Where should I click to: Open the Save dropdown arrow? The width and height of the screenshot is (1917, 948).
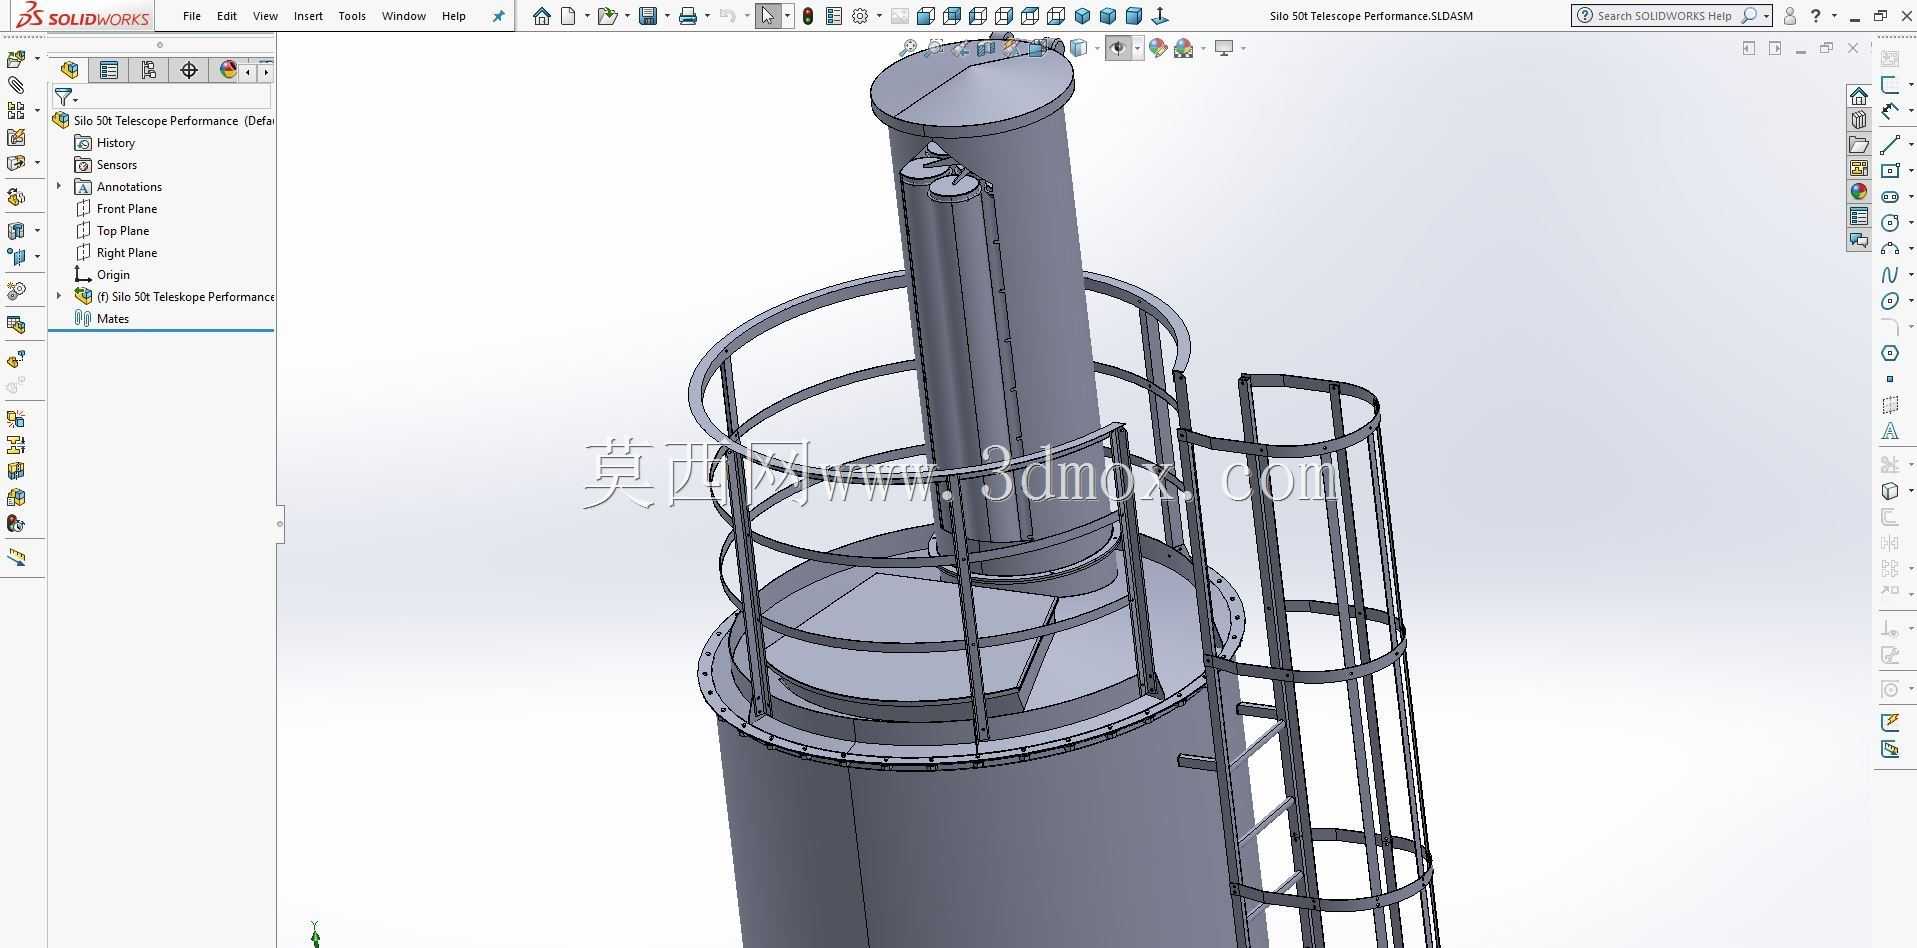coord(667,16)
